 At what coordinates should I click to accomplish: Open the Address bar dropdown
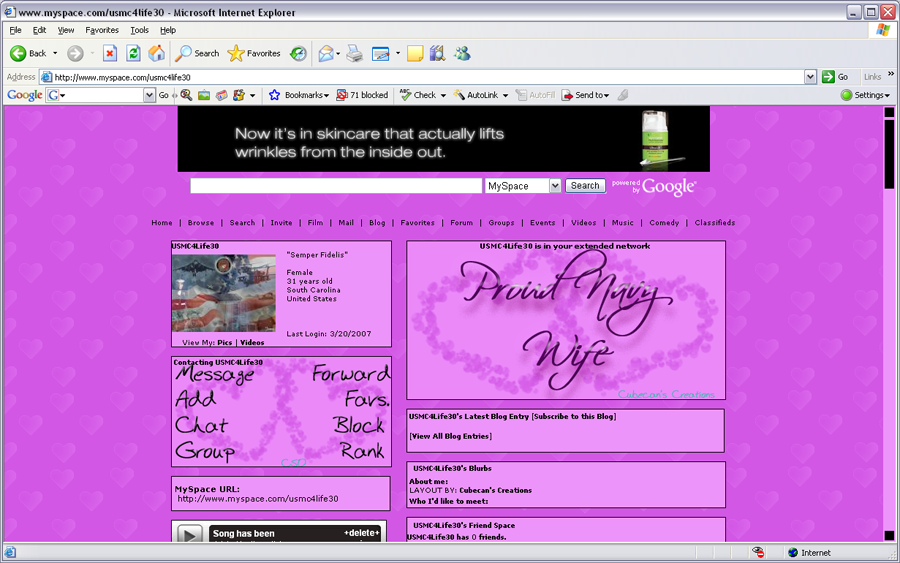[810, 77]
